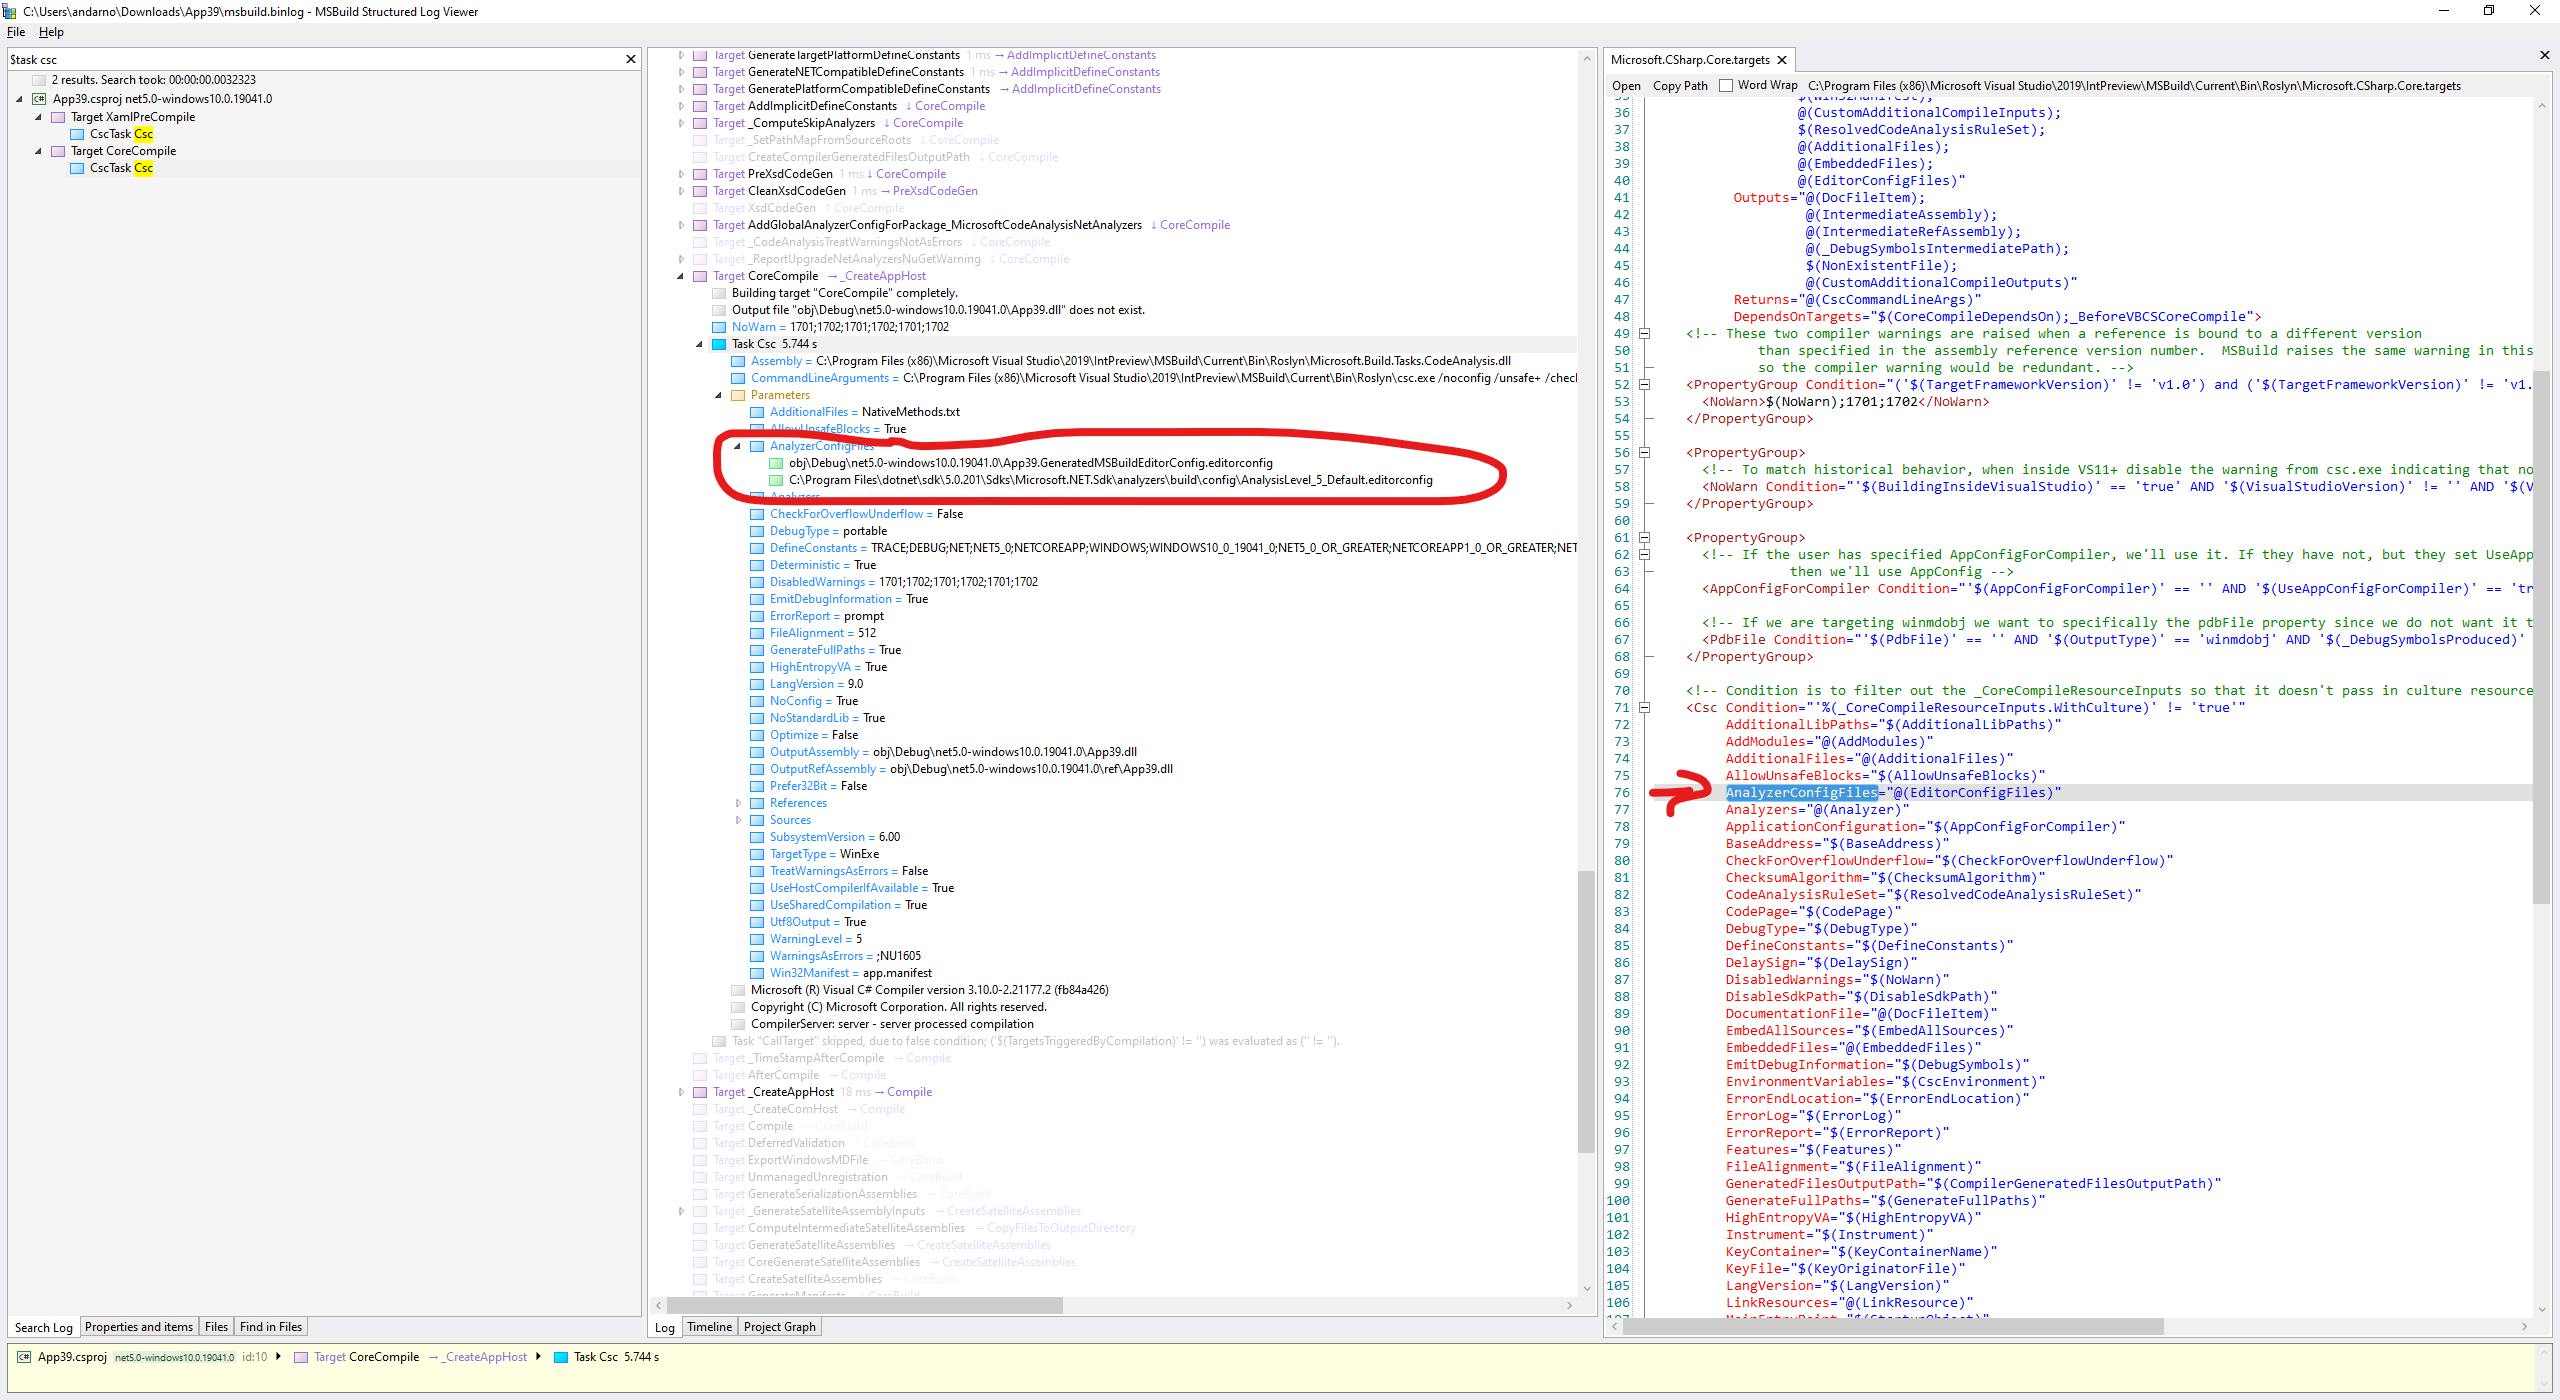Click the Open button in file viewer
Screen dimensions: 2560x1400
pos(1626,86)
